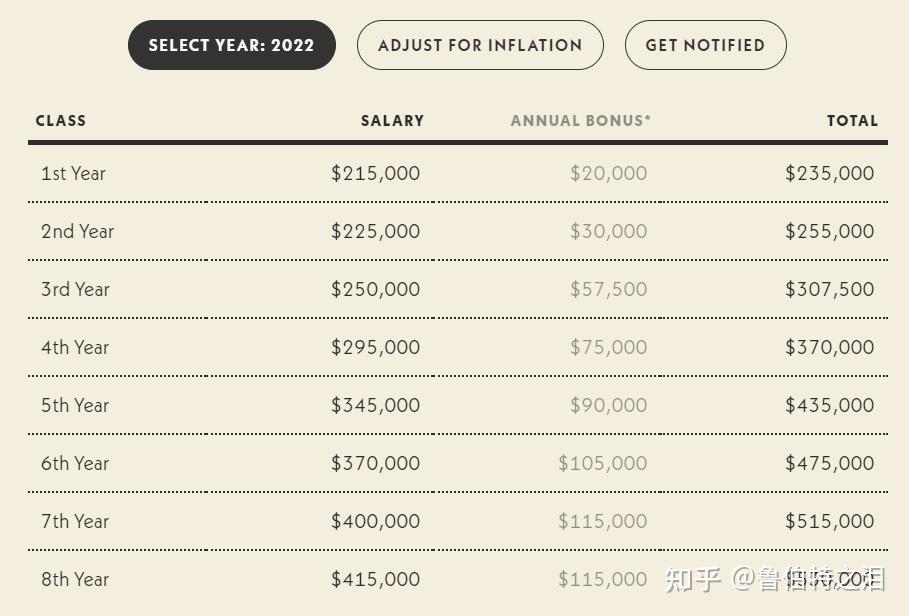This screenshot has height=616, width=909.
Task: Toggle the Adjust for Inflation button
Action: (480, 45)
